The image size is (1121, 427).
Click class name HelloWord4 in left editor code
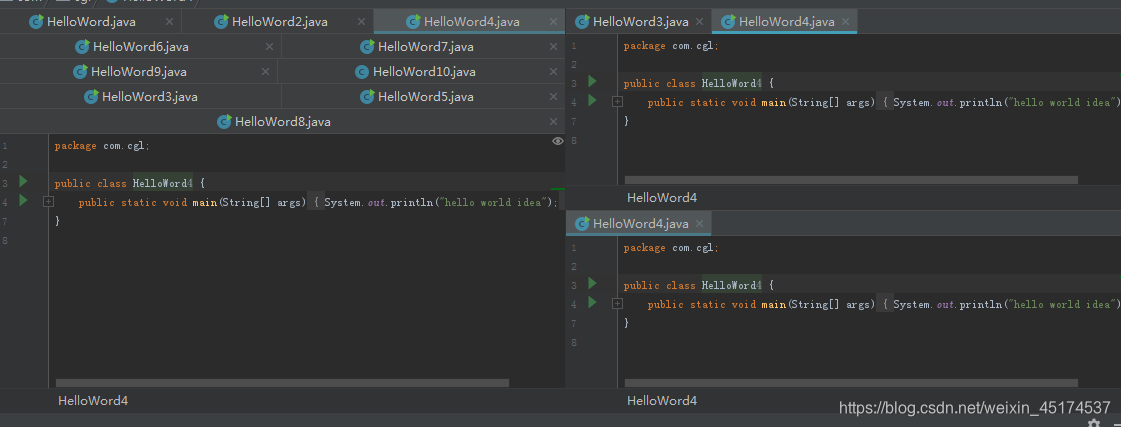click(x=162, y=184)
